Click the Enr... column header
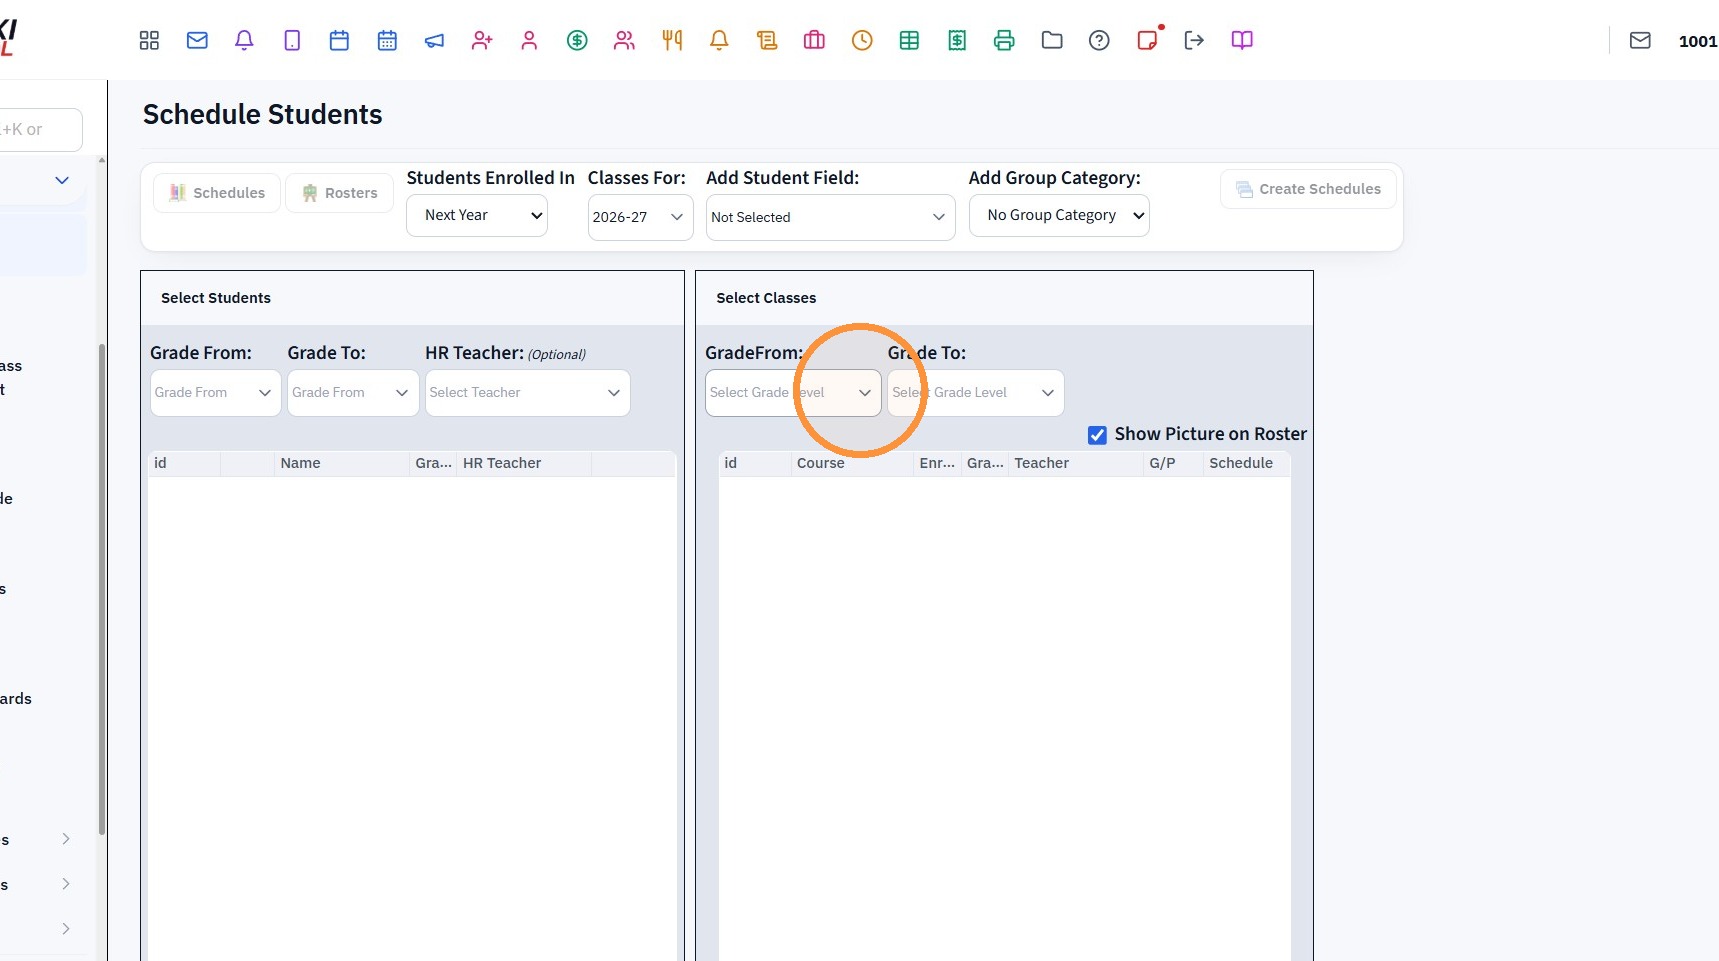 point(937,463)
